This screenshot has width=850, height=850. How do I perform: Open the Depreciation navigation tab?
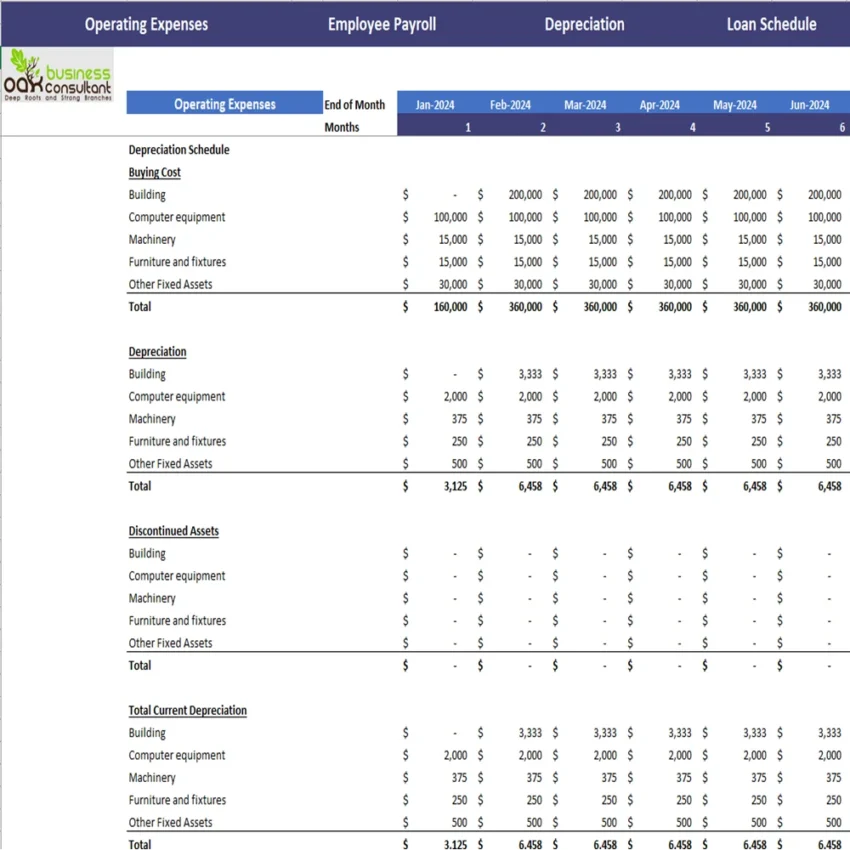[x=584, y=24]
